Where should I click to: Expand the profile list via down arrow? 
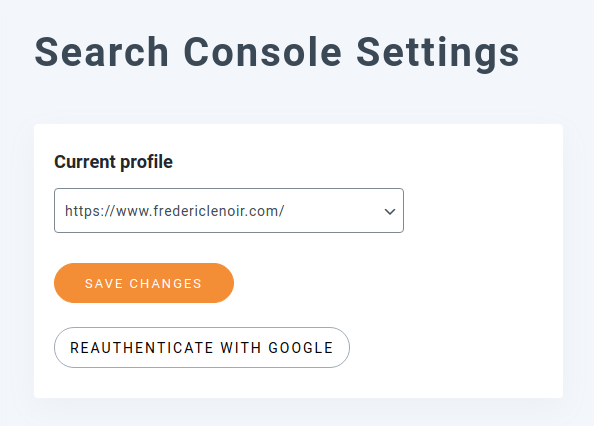tap(390, 211)
